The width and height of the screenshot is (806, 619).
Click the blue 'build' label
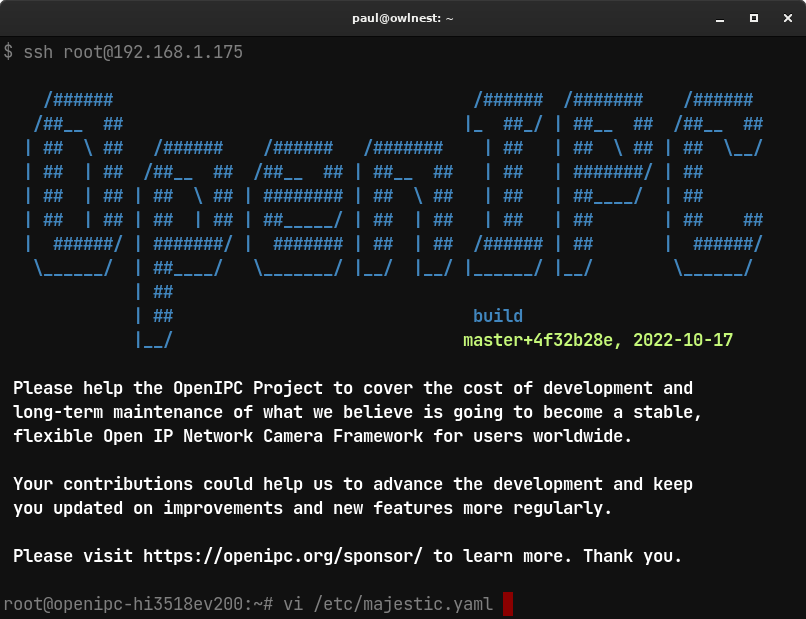[x=497, y=316]
